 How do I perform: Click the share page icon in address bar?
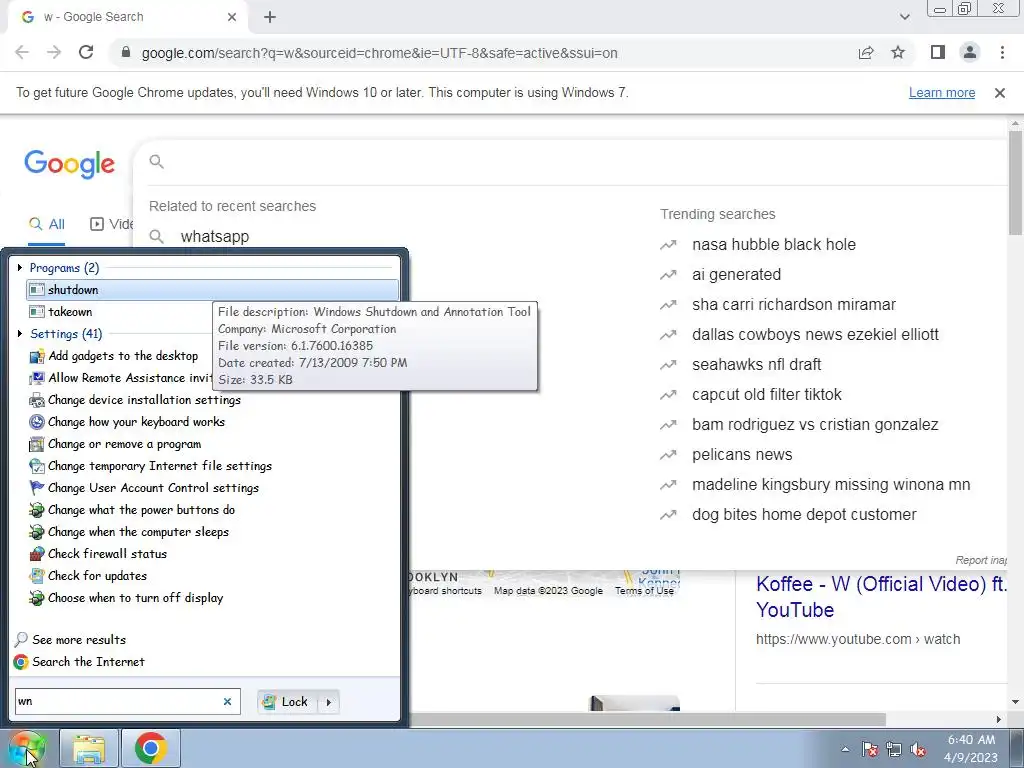[x=866, y=53]
